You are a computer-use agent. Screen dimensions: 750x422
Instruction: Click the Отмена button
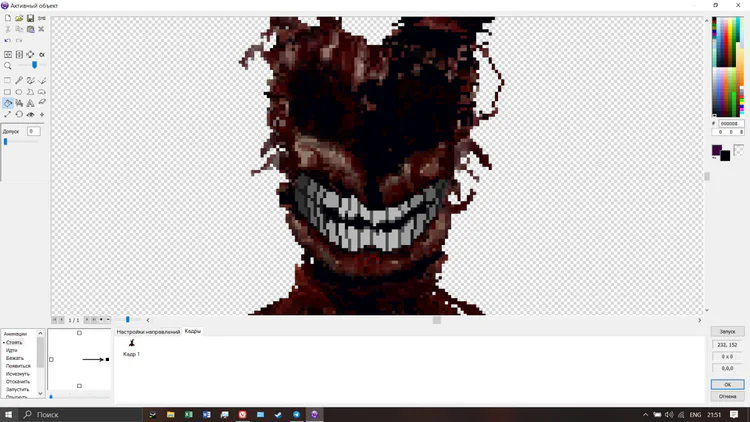(x=727, y=397)
